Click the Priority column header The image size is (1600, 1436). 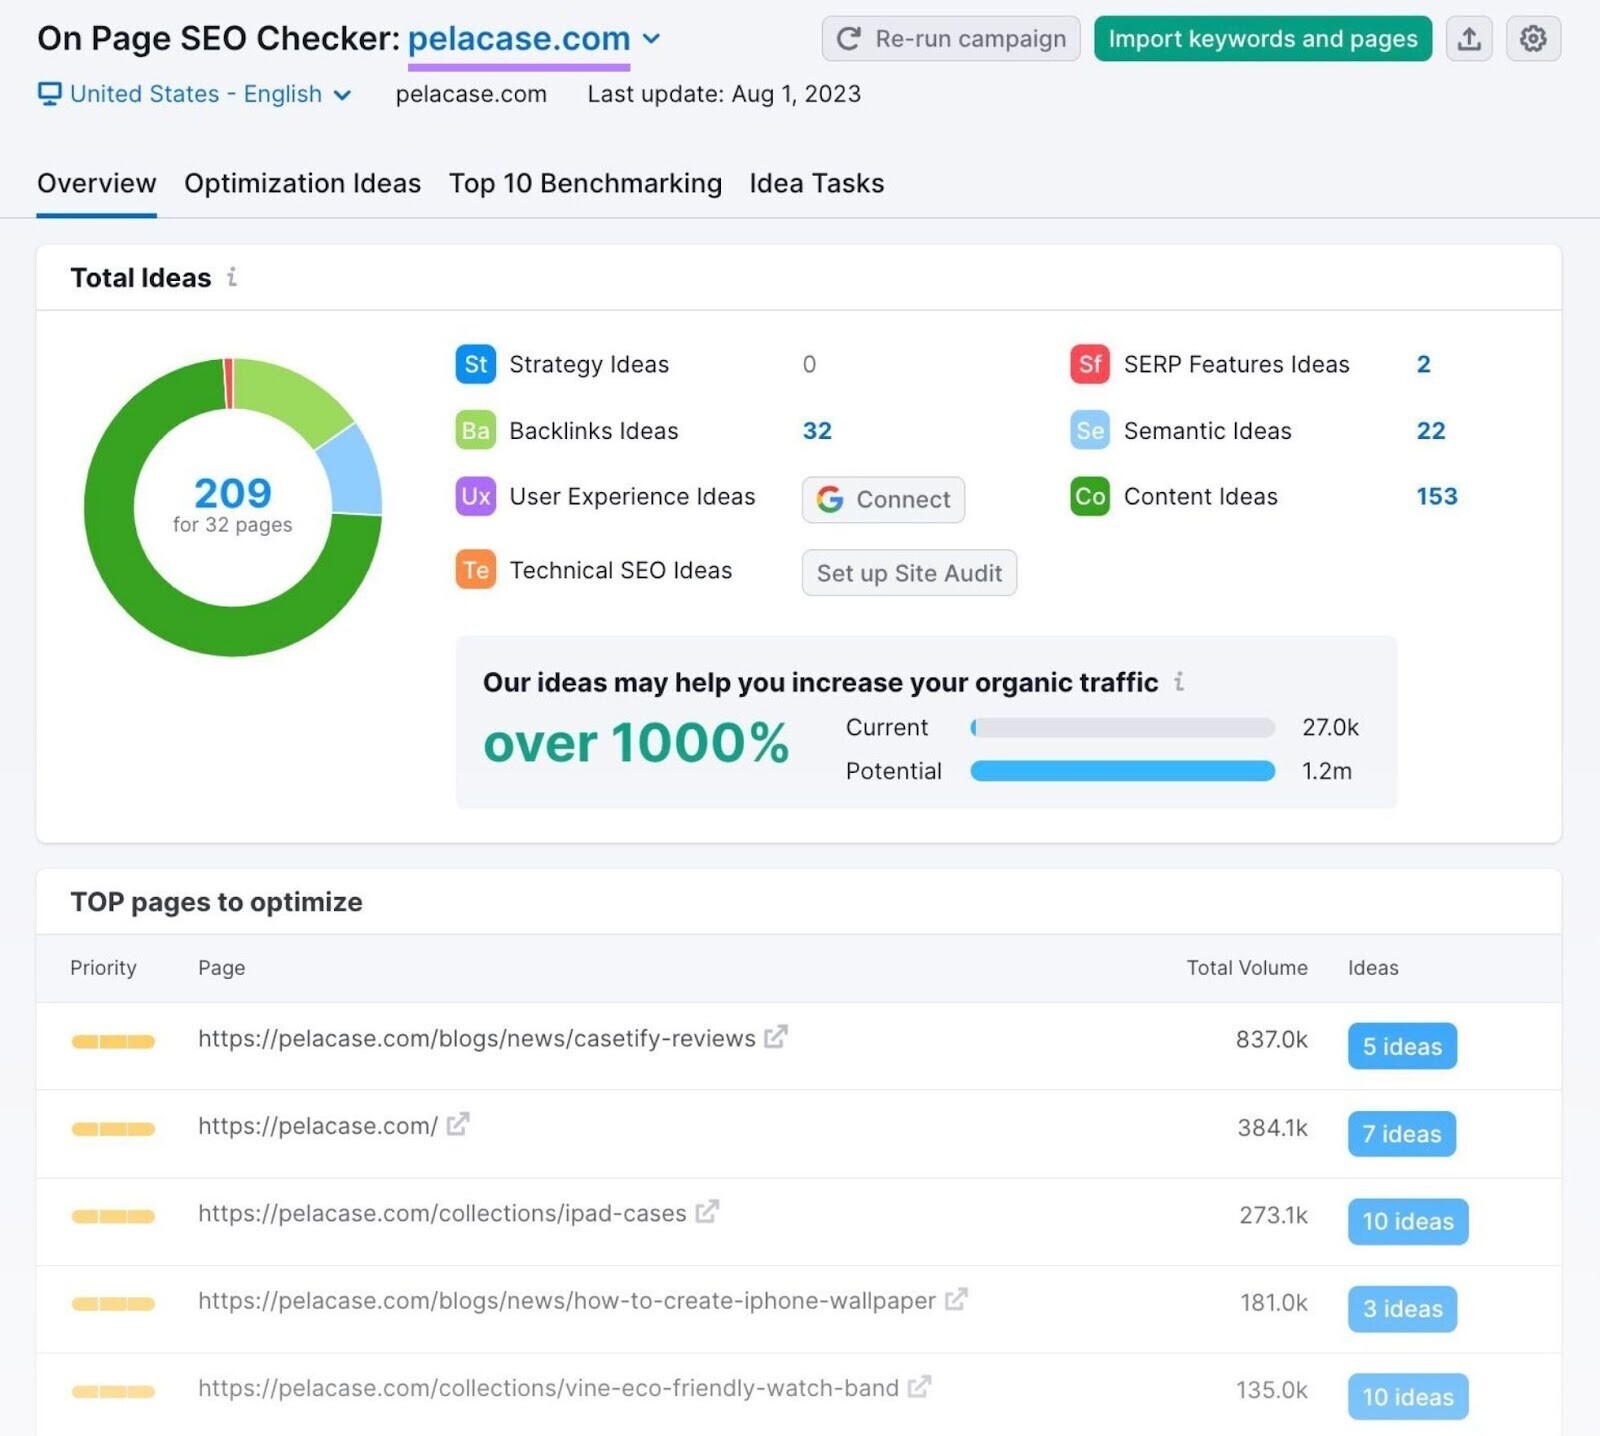[x=103, y=968]
